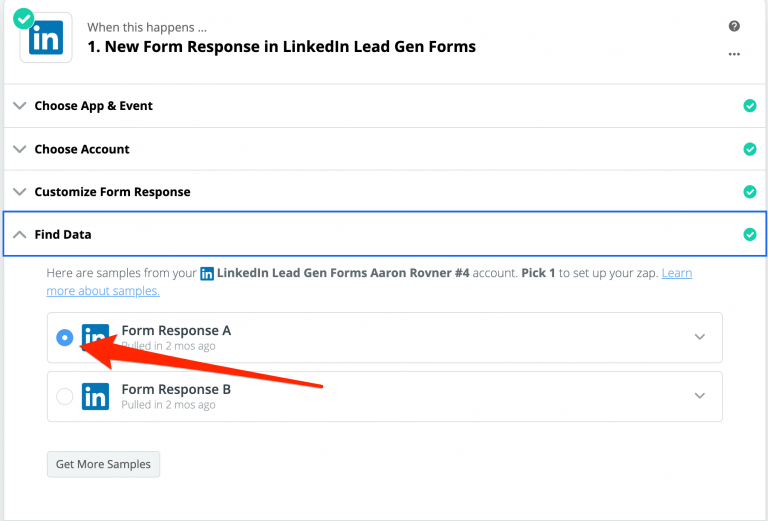768x521 pixels.
Task: Click the LinkedIn app icon in step header
Action: coord(46,38)
